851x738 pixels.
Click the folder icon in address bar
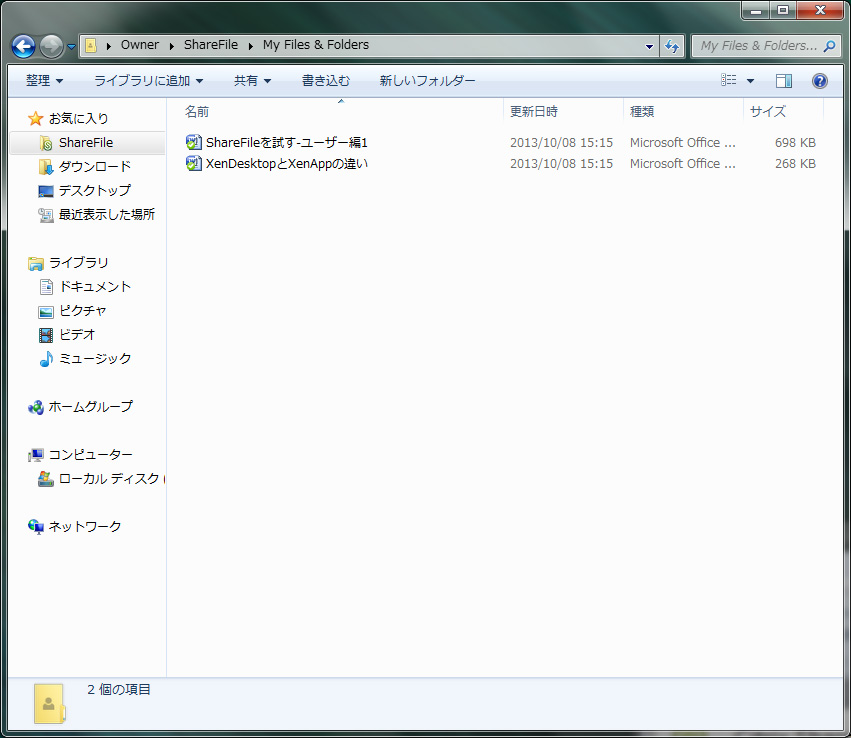point(91,46)
